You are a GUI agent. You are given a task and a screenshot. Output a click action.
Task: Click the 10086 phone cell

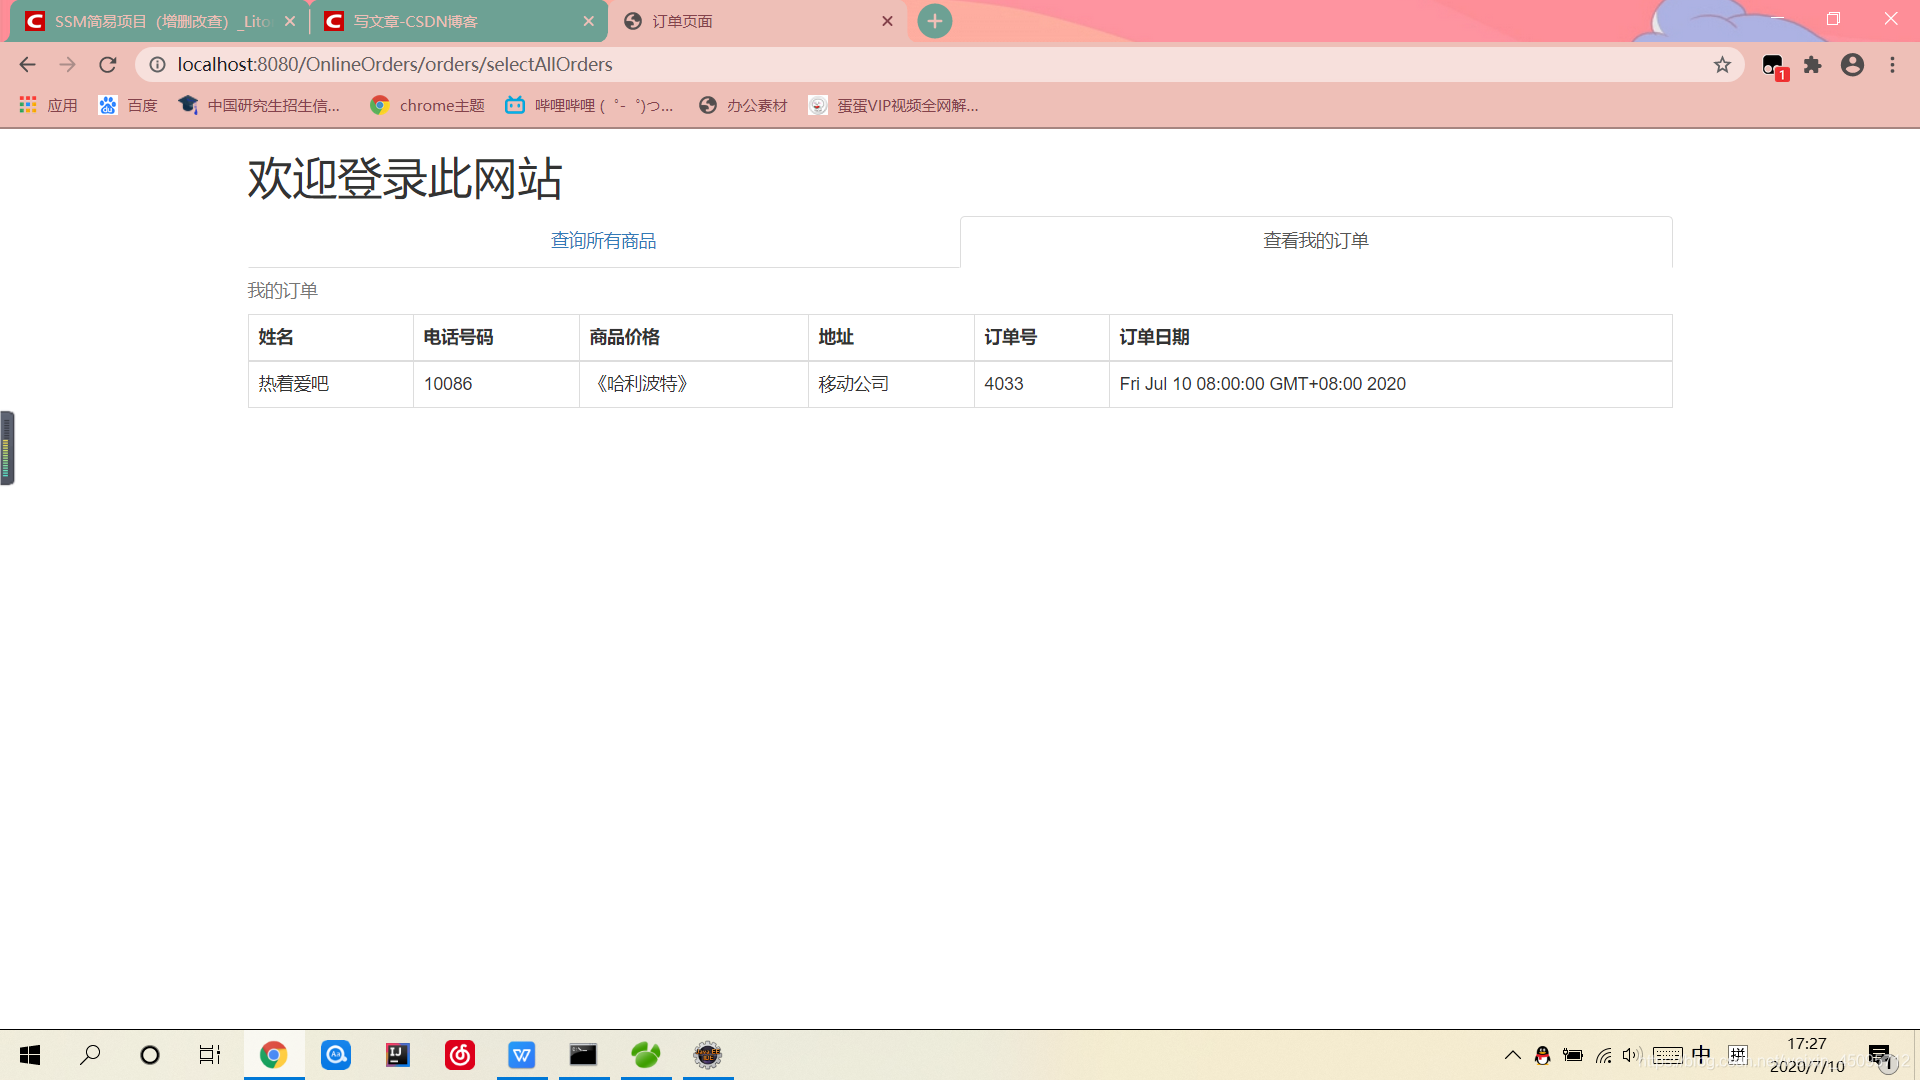pos(496,384)
